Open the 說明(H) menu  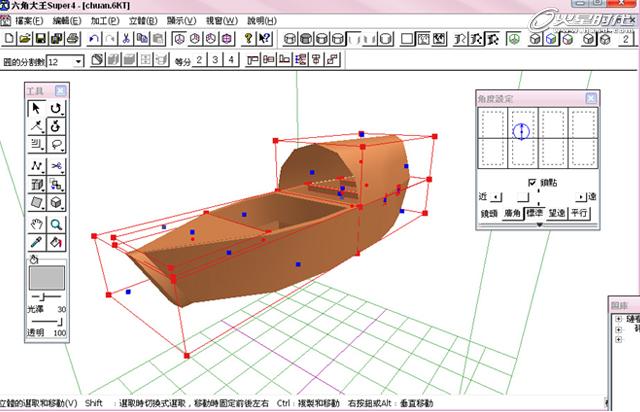click(x=262, y=20)
